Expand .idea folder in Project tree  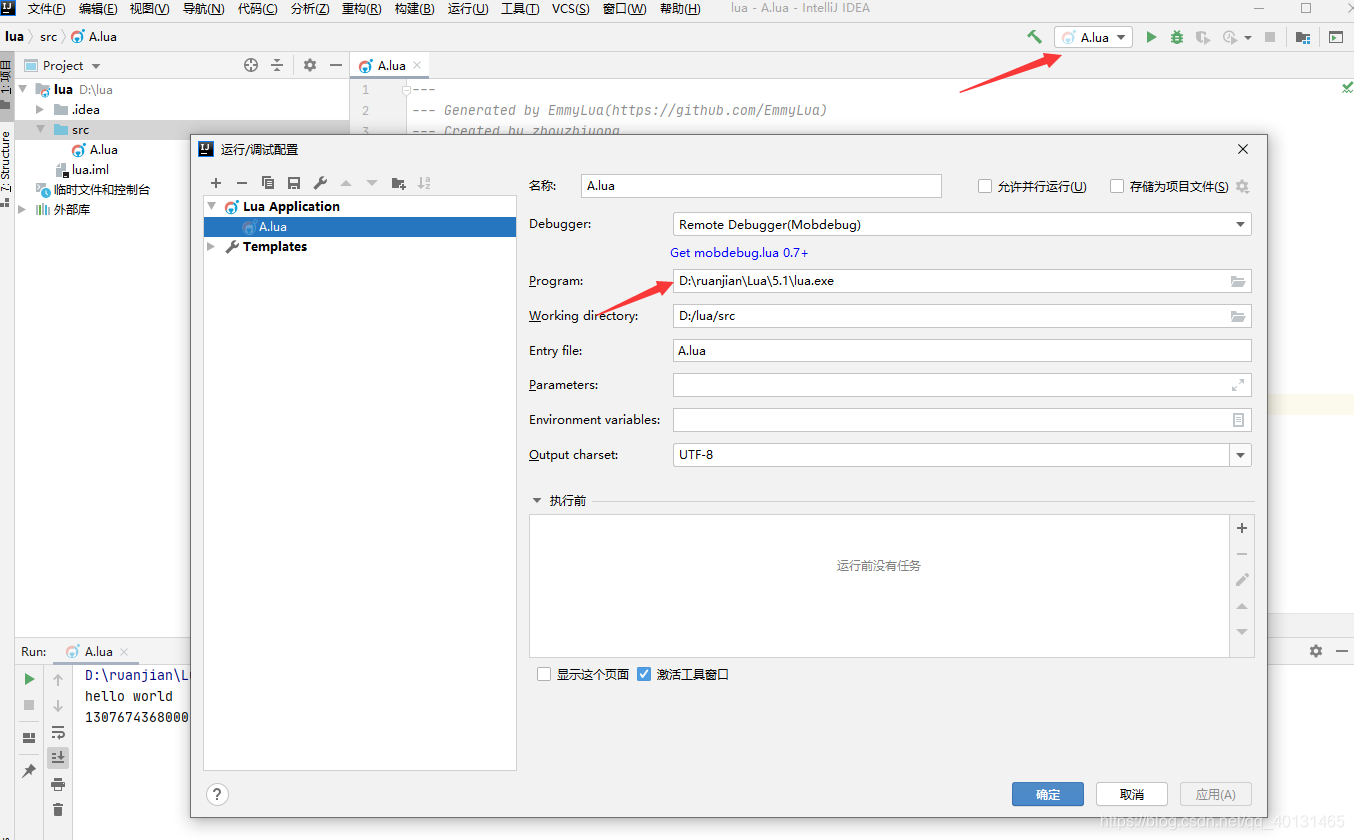click(41, 110)
